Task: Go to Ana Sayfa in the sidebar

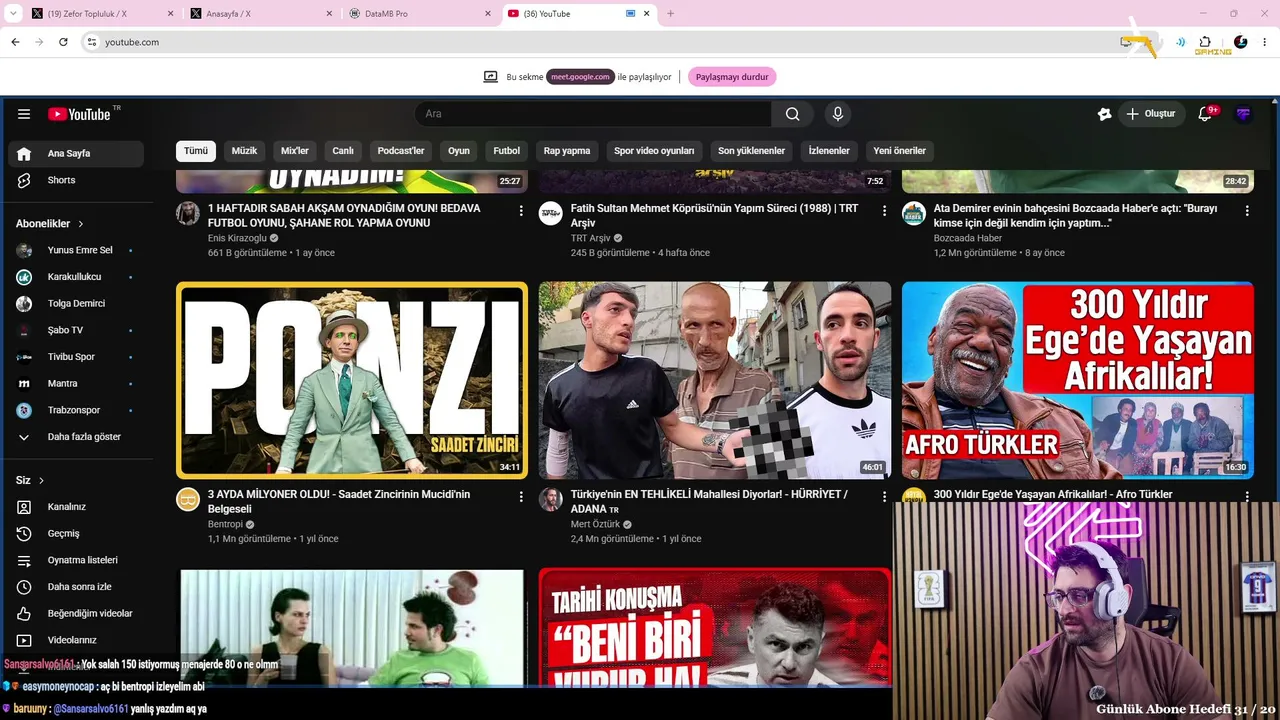Action: coord(76,154)
